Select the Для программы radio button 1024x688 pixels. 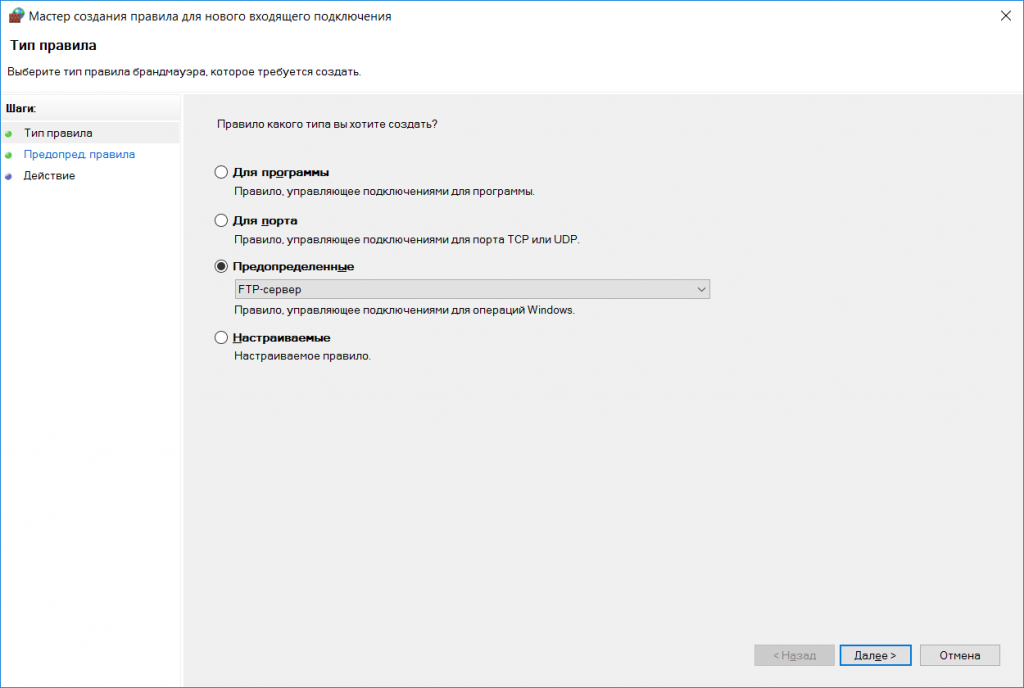point(221,172)
